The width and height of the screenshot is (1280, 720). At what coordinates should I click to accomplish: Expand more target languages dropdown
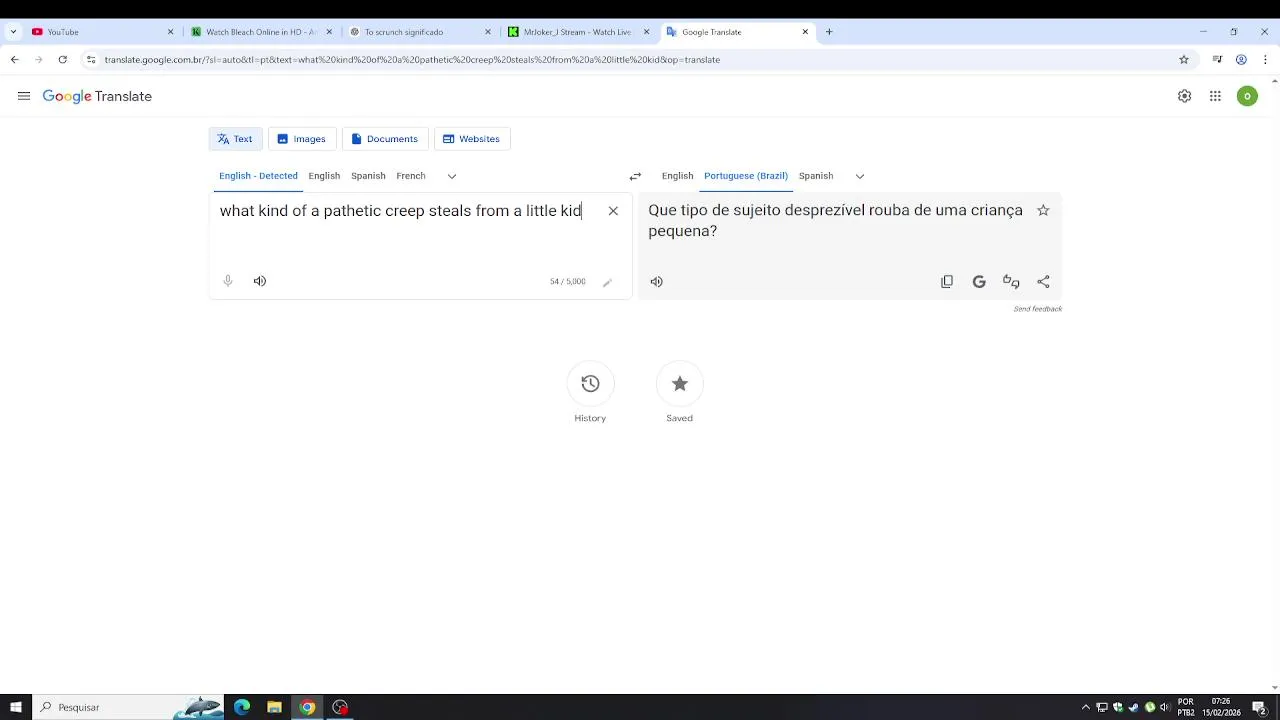[860, 176]
